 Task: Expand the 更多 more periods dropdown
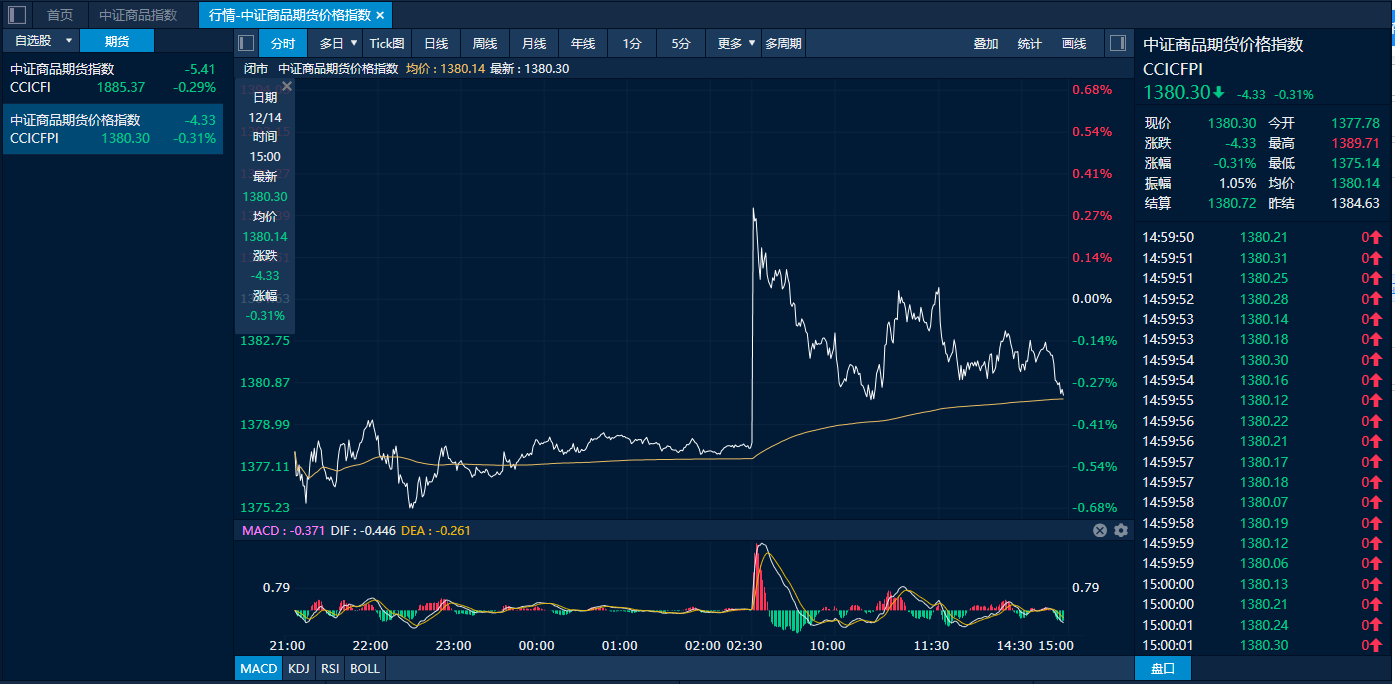[x=737, y=43]
